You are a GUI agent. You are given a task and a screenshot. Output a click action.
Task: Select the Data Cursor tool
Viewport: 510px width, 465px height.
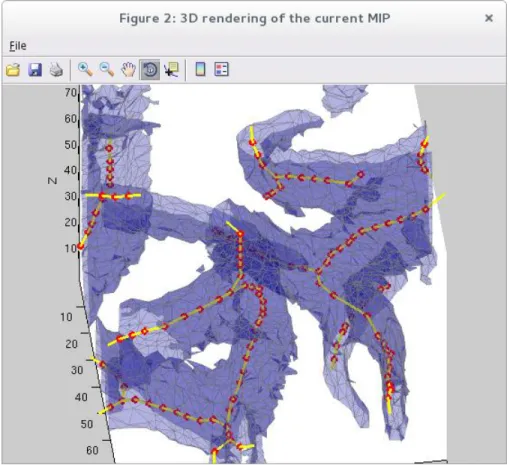coord(171,70)
